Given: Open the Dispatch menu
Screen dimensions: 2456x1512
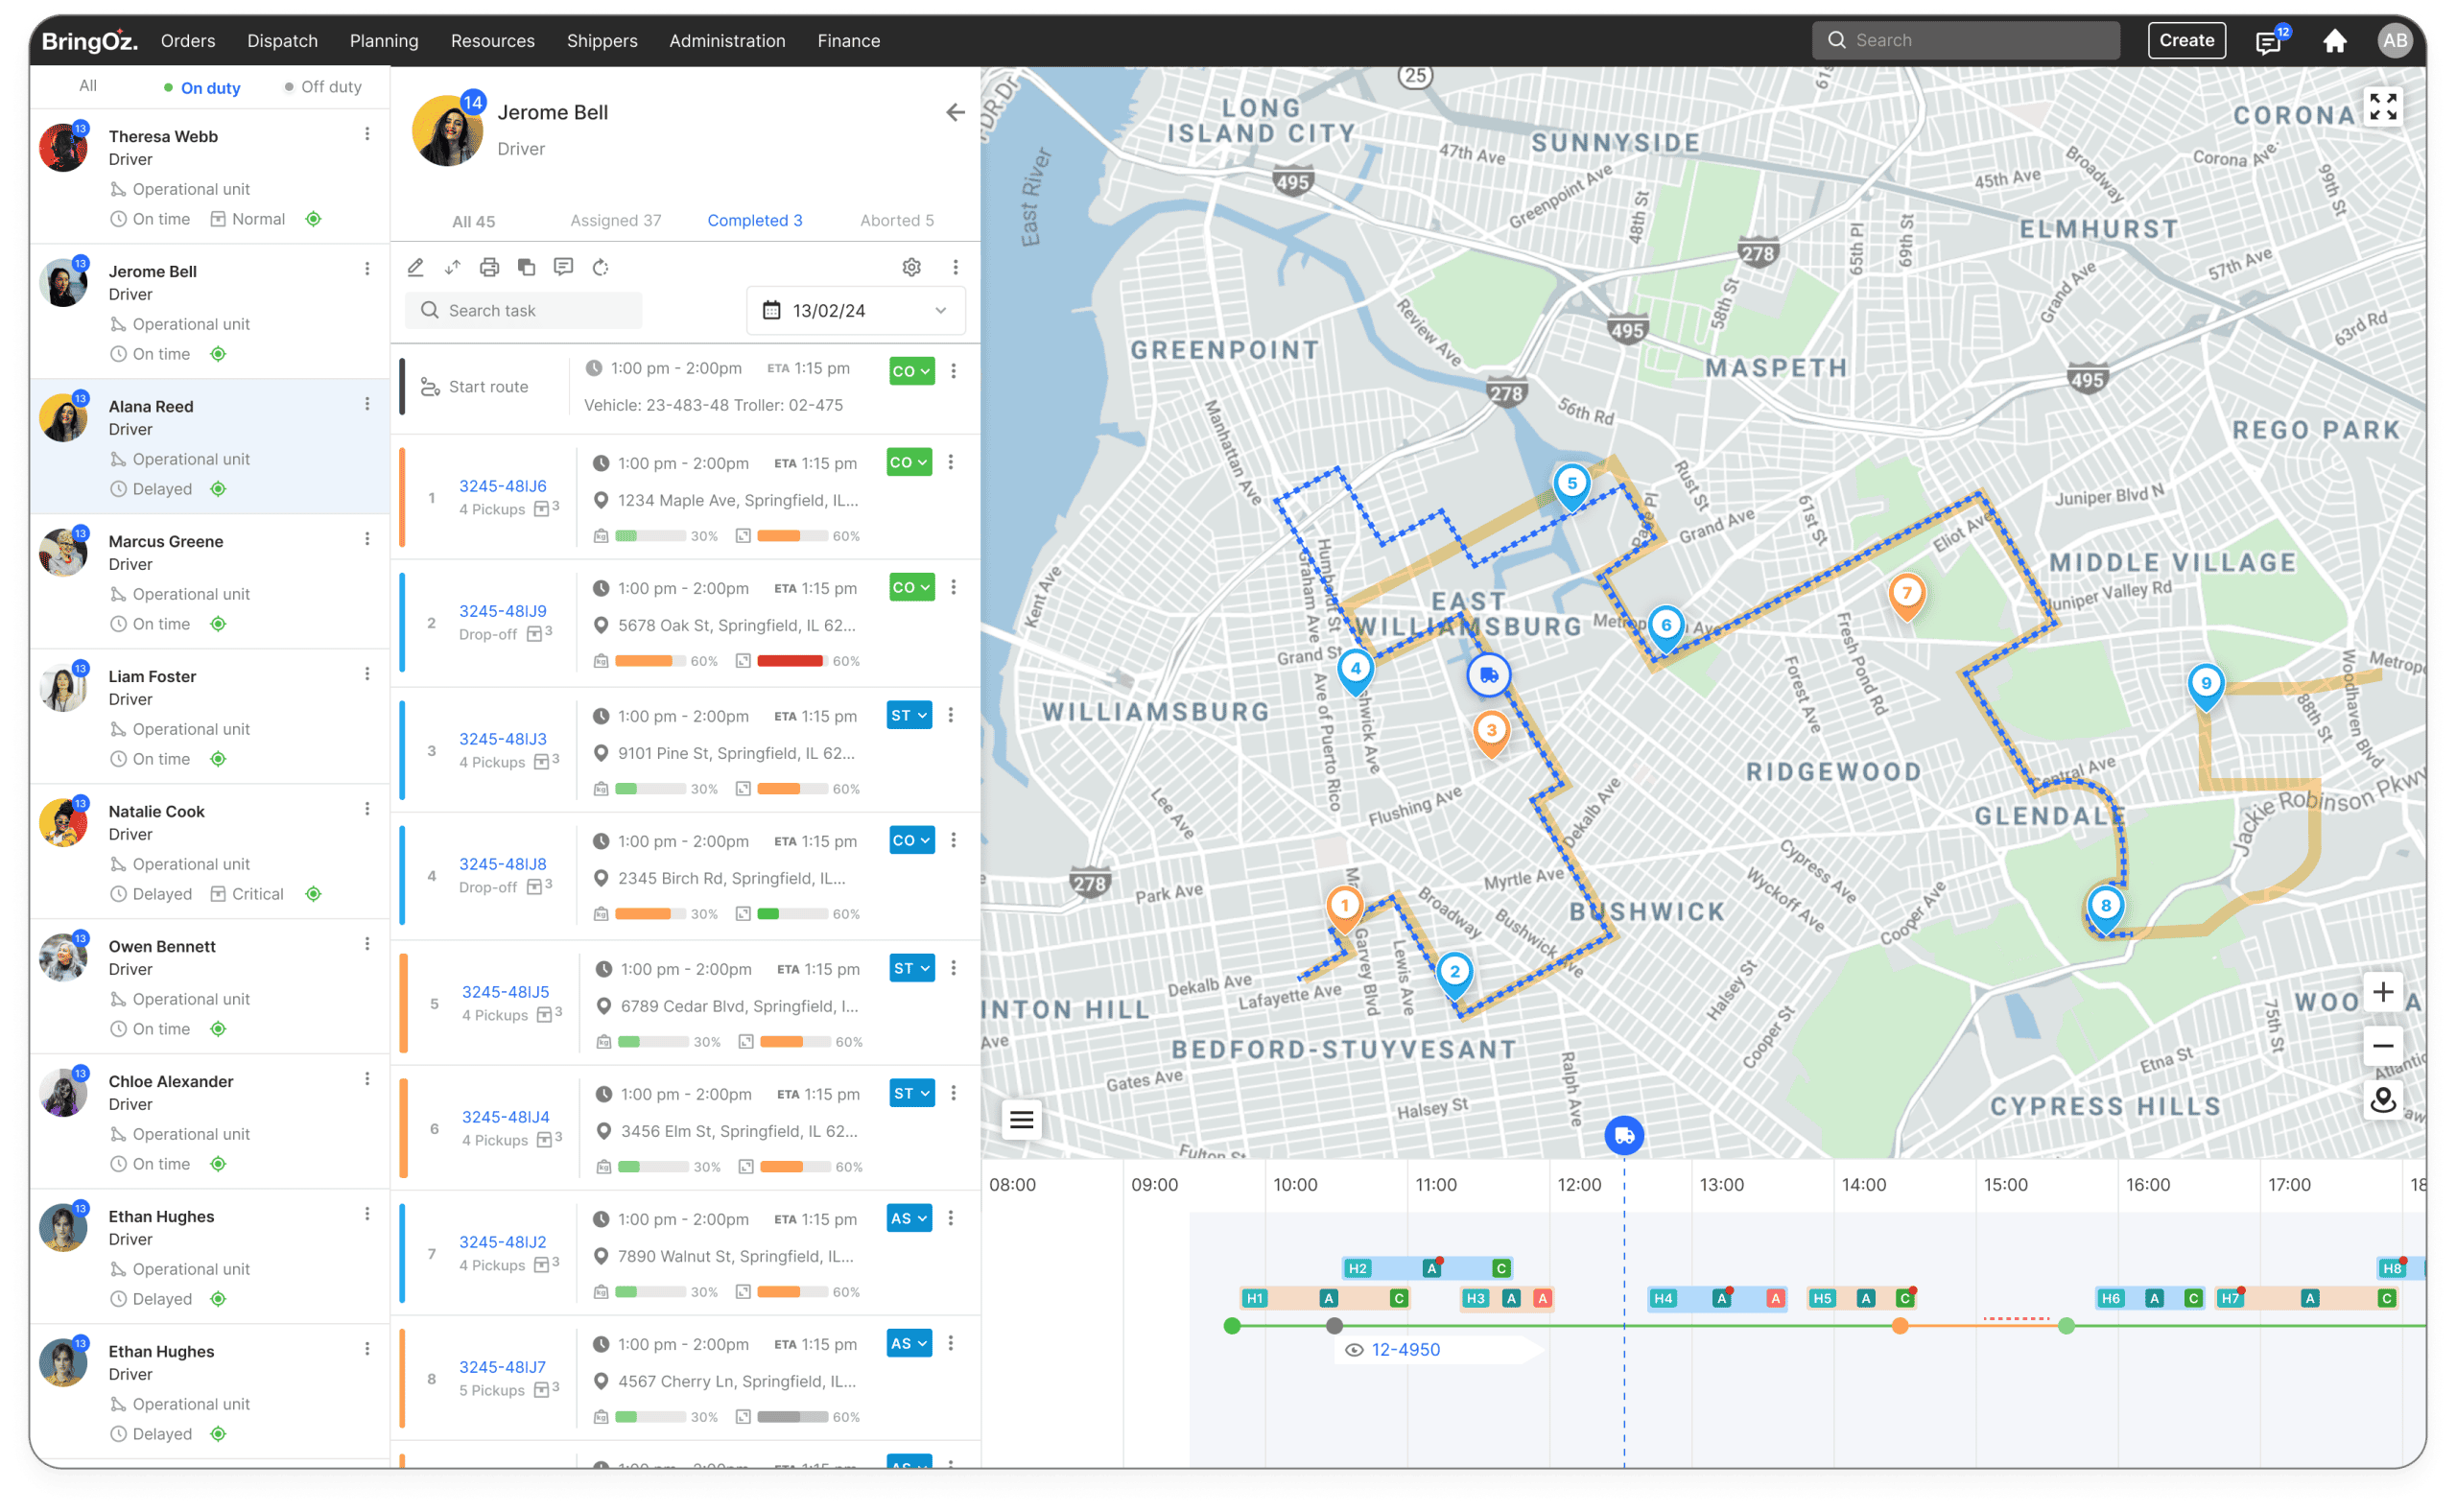Looking at the screenshot, I should [283, 41].
